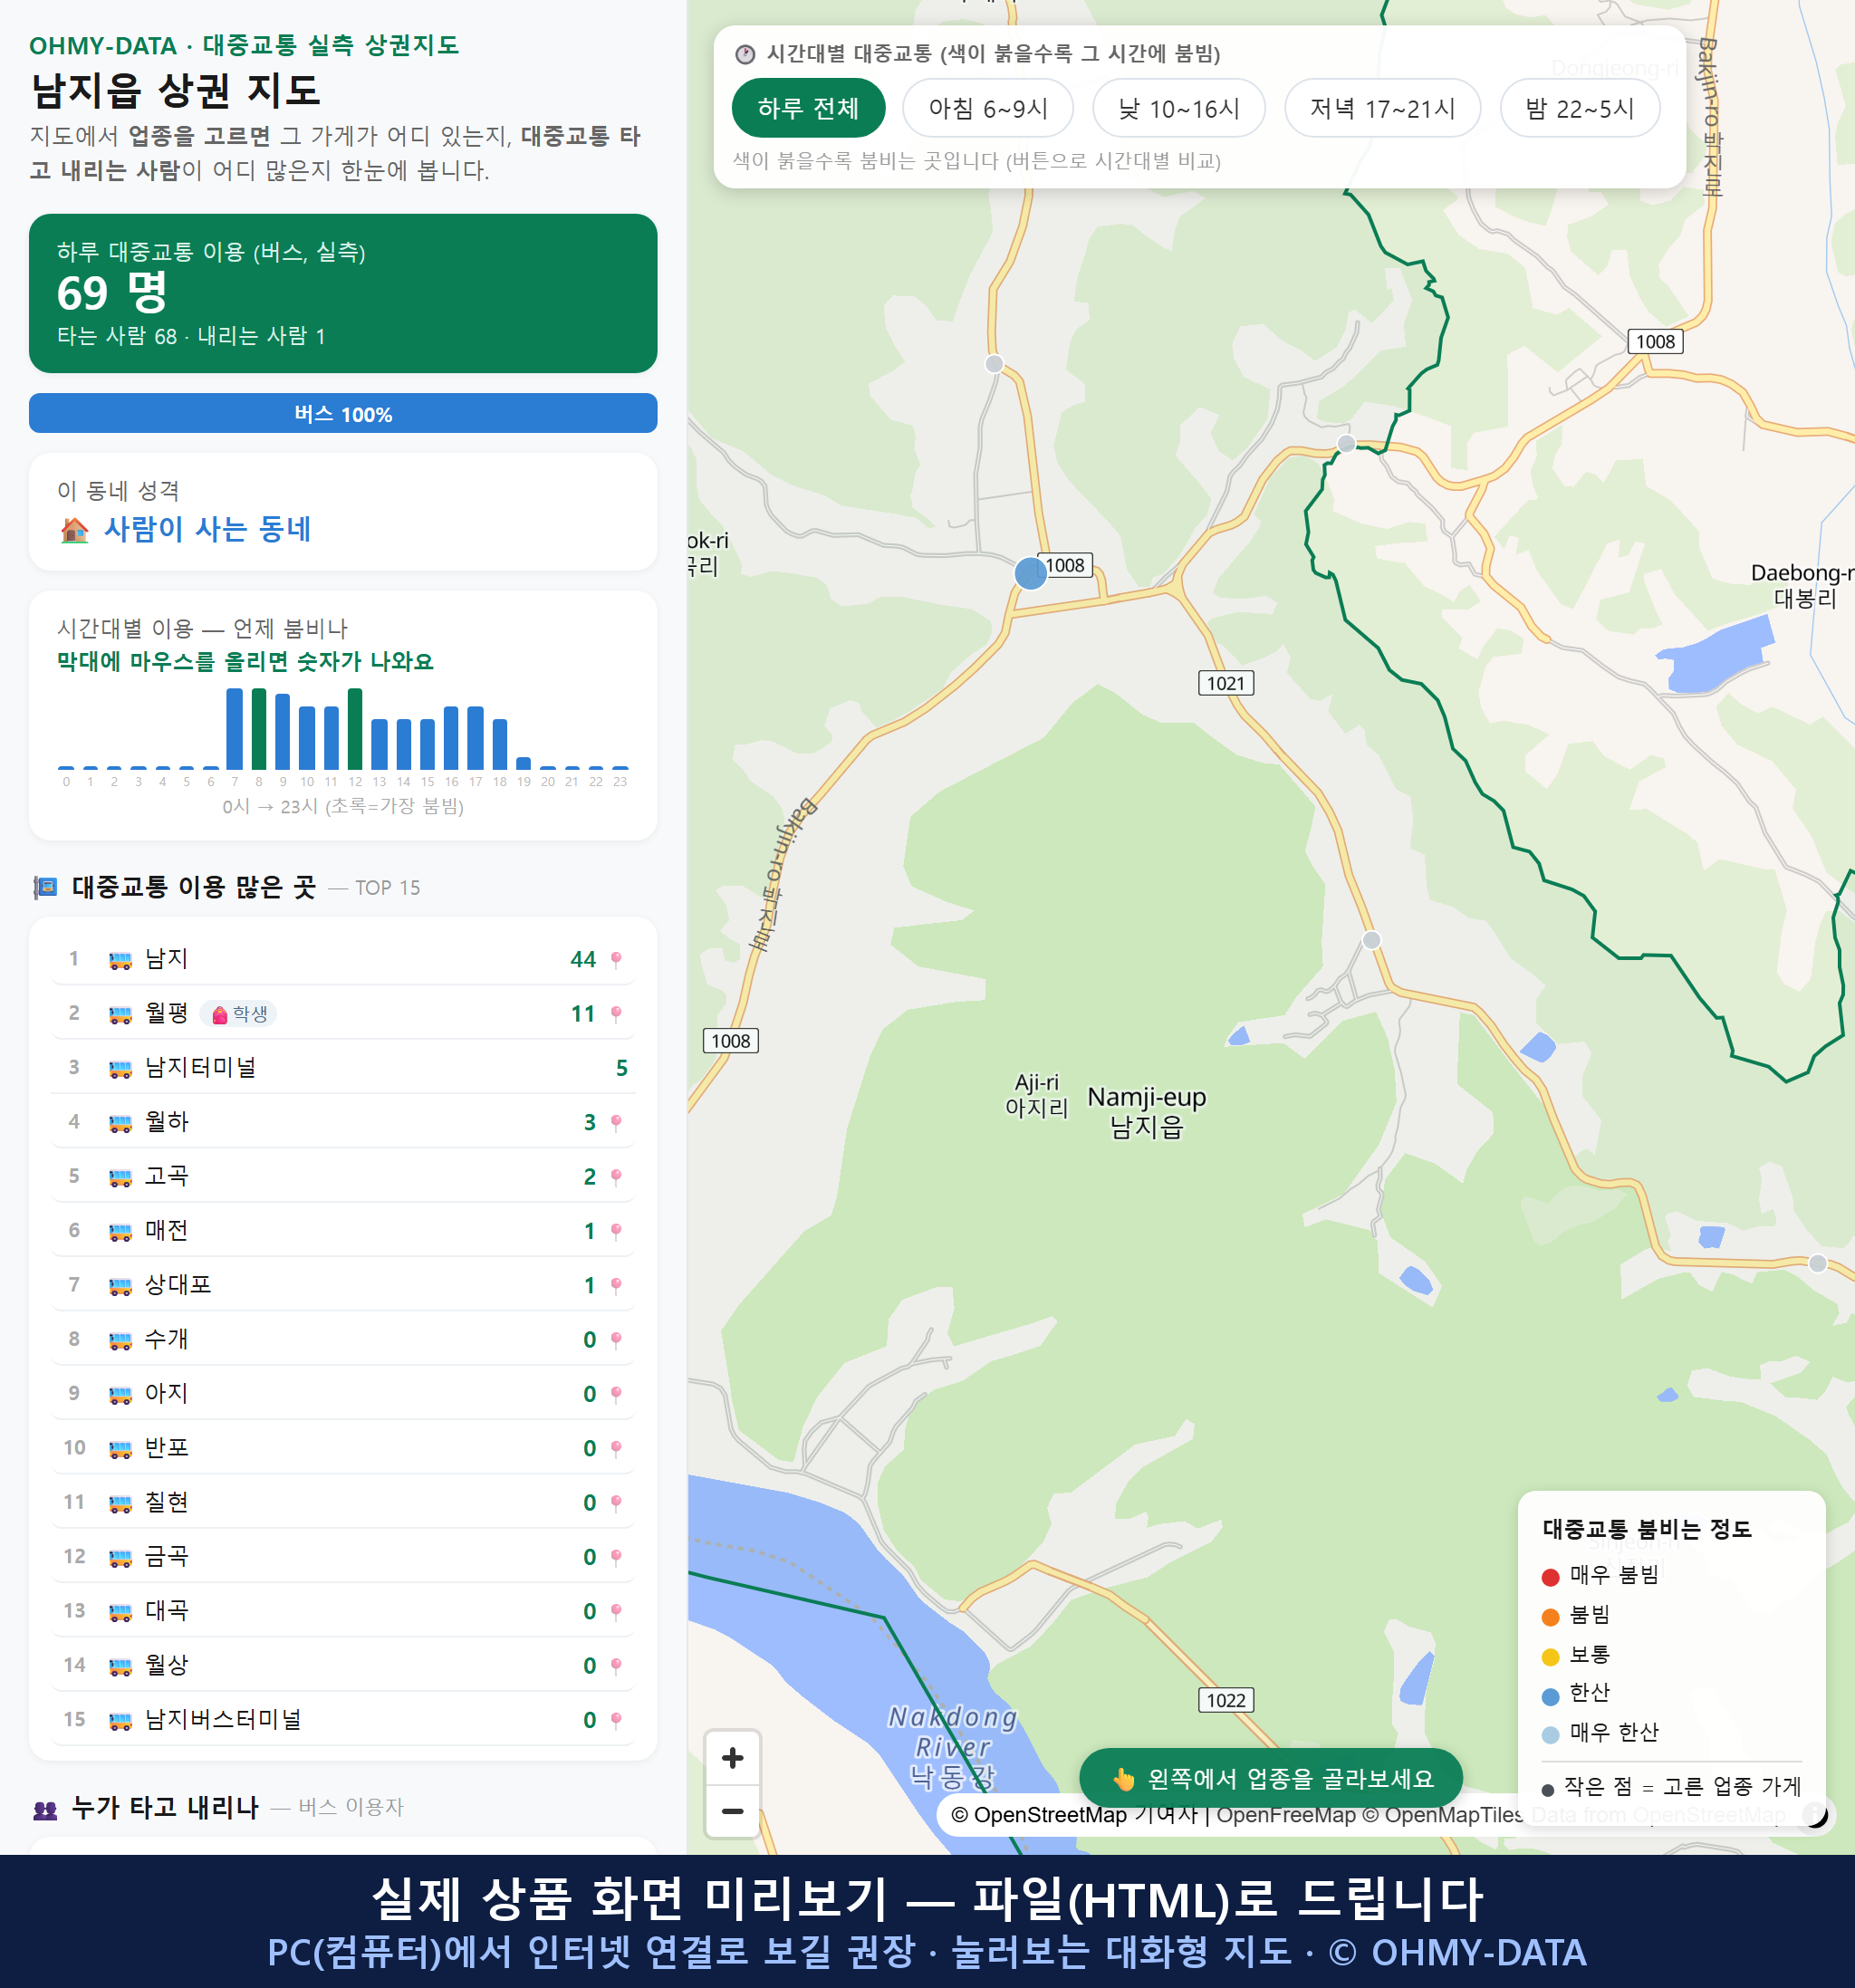Viewport: 1855px width, 1988px height.
Task: Locate 반포 stop using its pin icon
Action: pos(616,1448)
